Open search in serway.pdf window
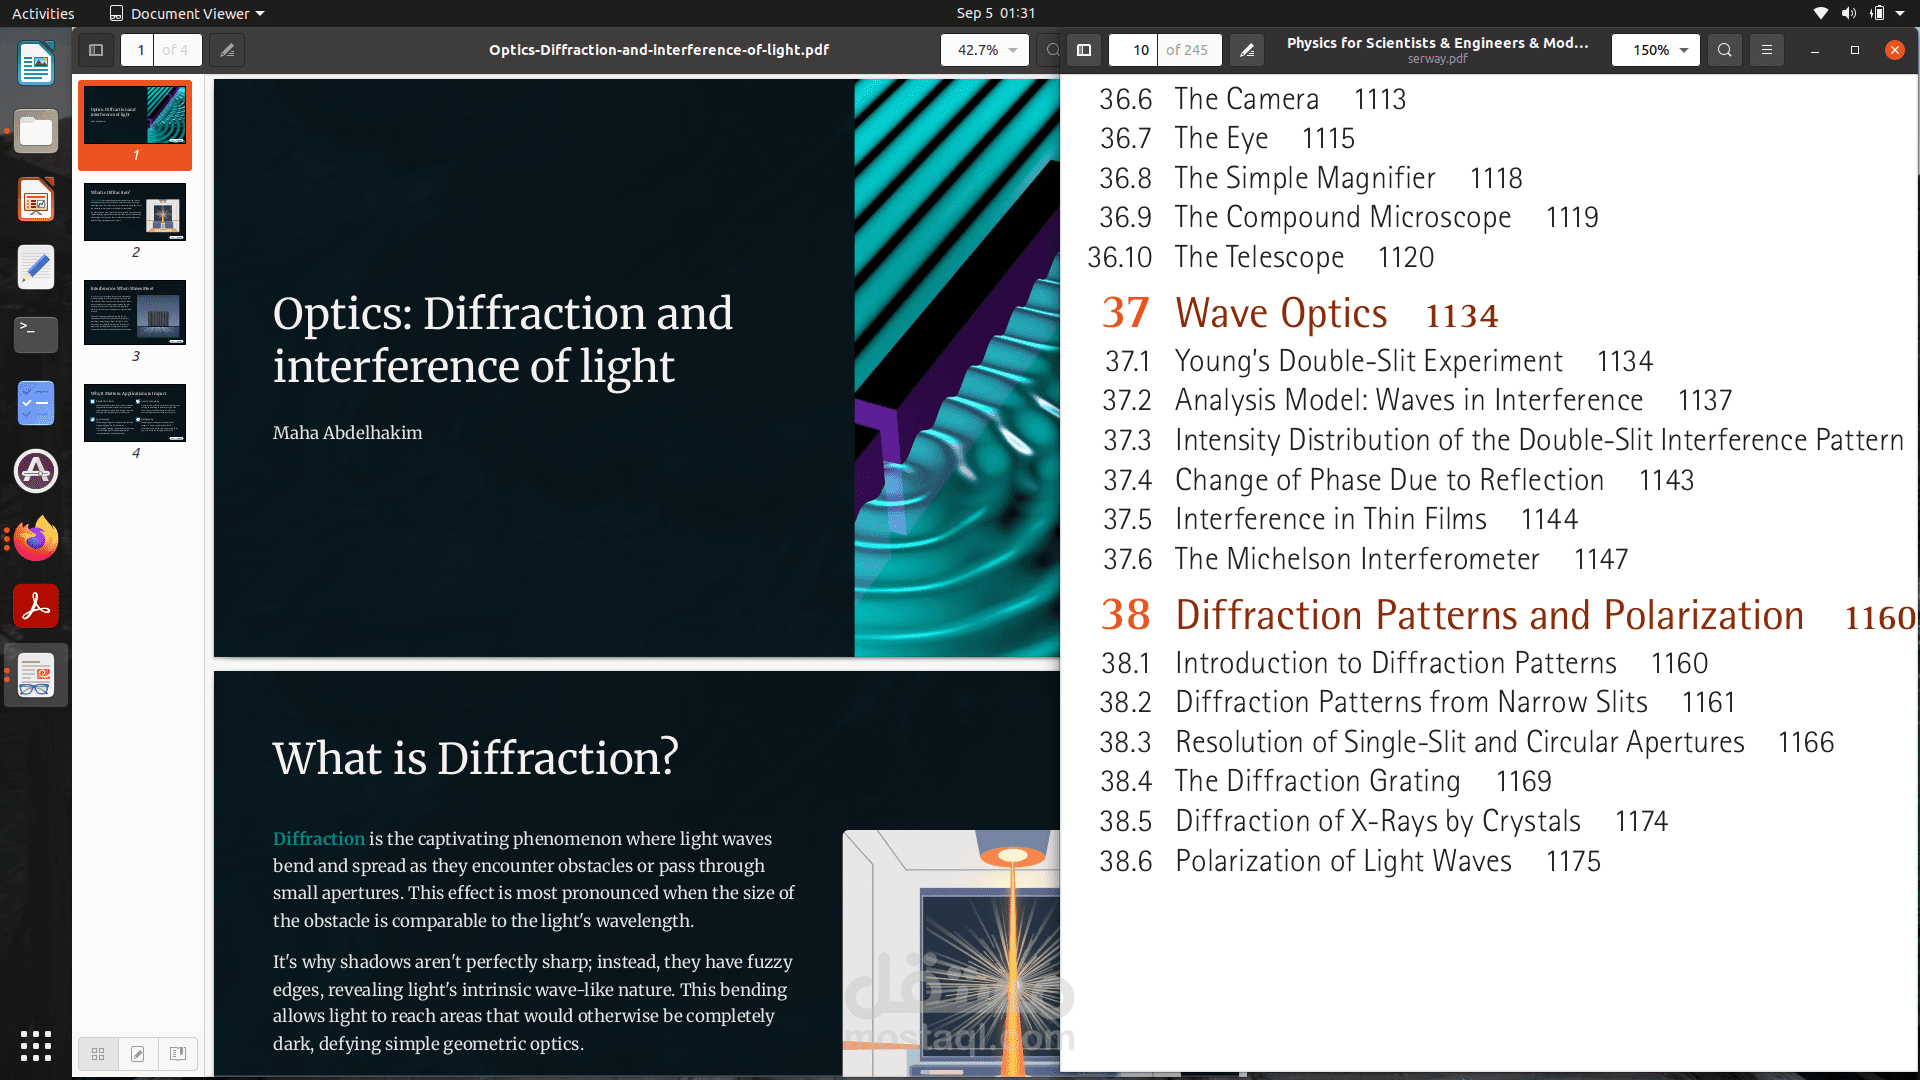The image size is (1920, 1080). point(1724,50)
